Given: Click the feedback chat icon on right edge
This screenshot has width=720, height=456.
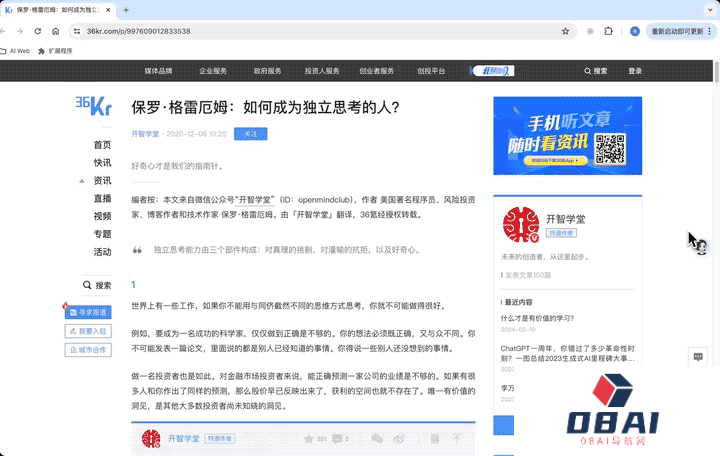Looking at the screenshot, I should point(699,356).
